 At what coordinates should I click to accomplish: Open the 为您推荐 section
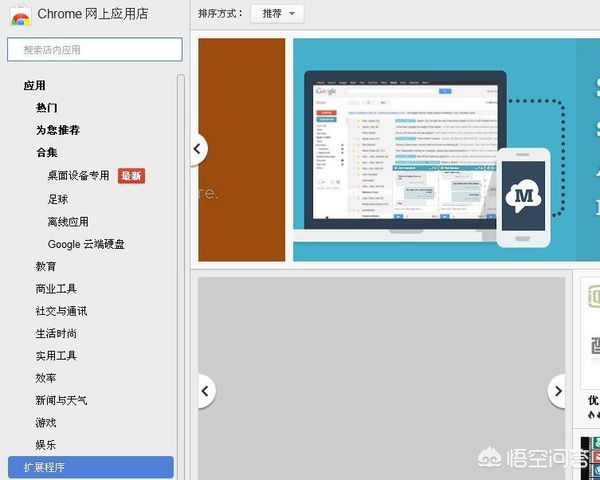pos(58,130)
